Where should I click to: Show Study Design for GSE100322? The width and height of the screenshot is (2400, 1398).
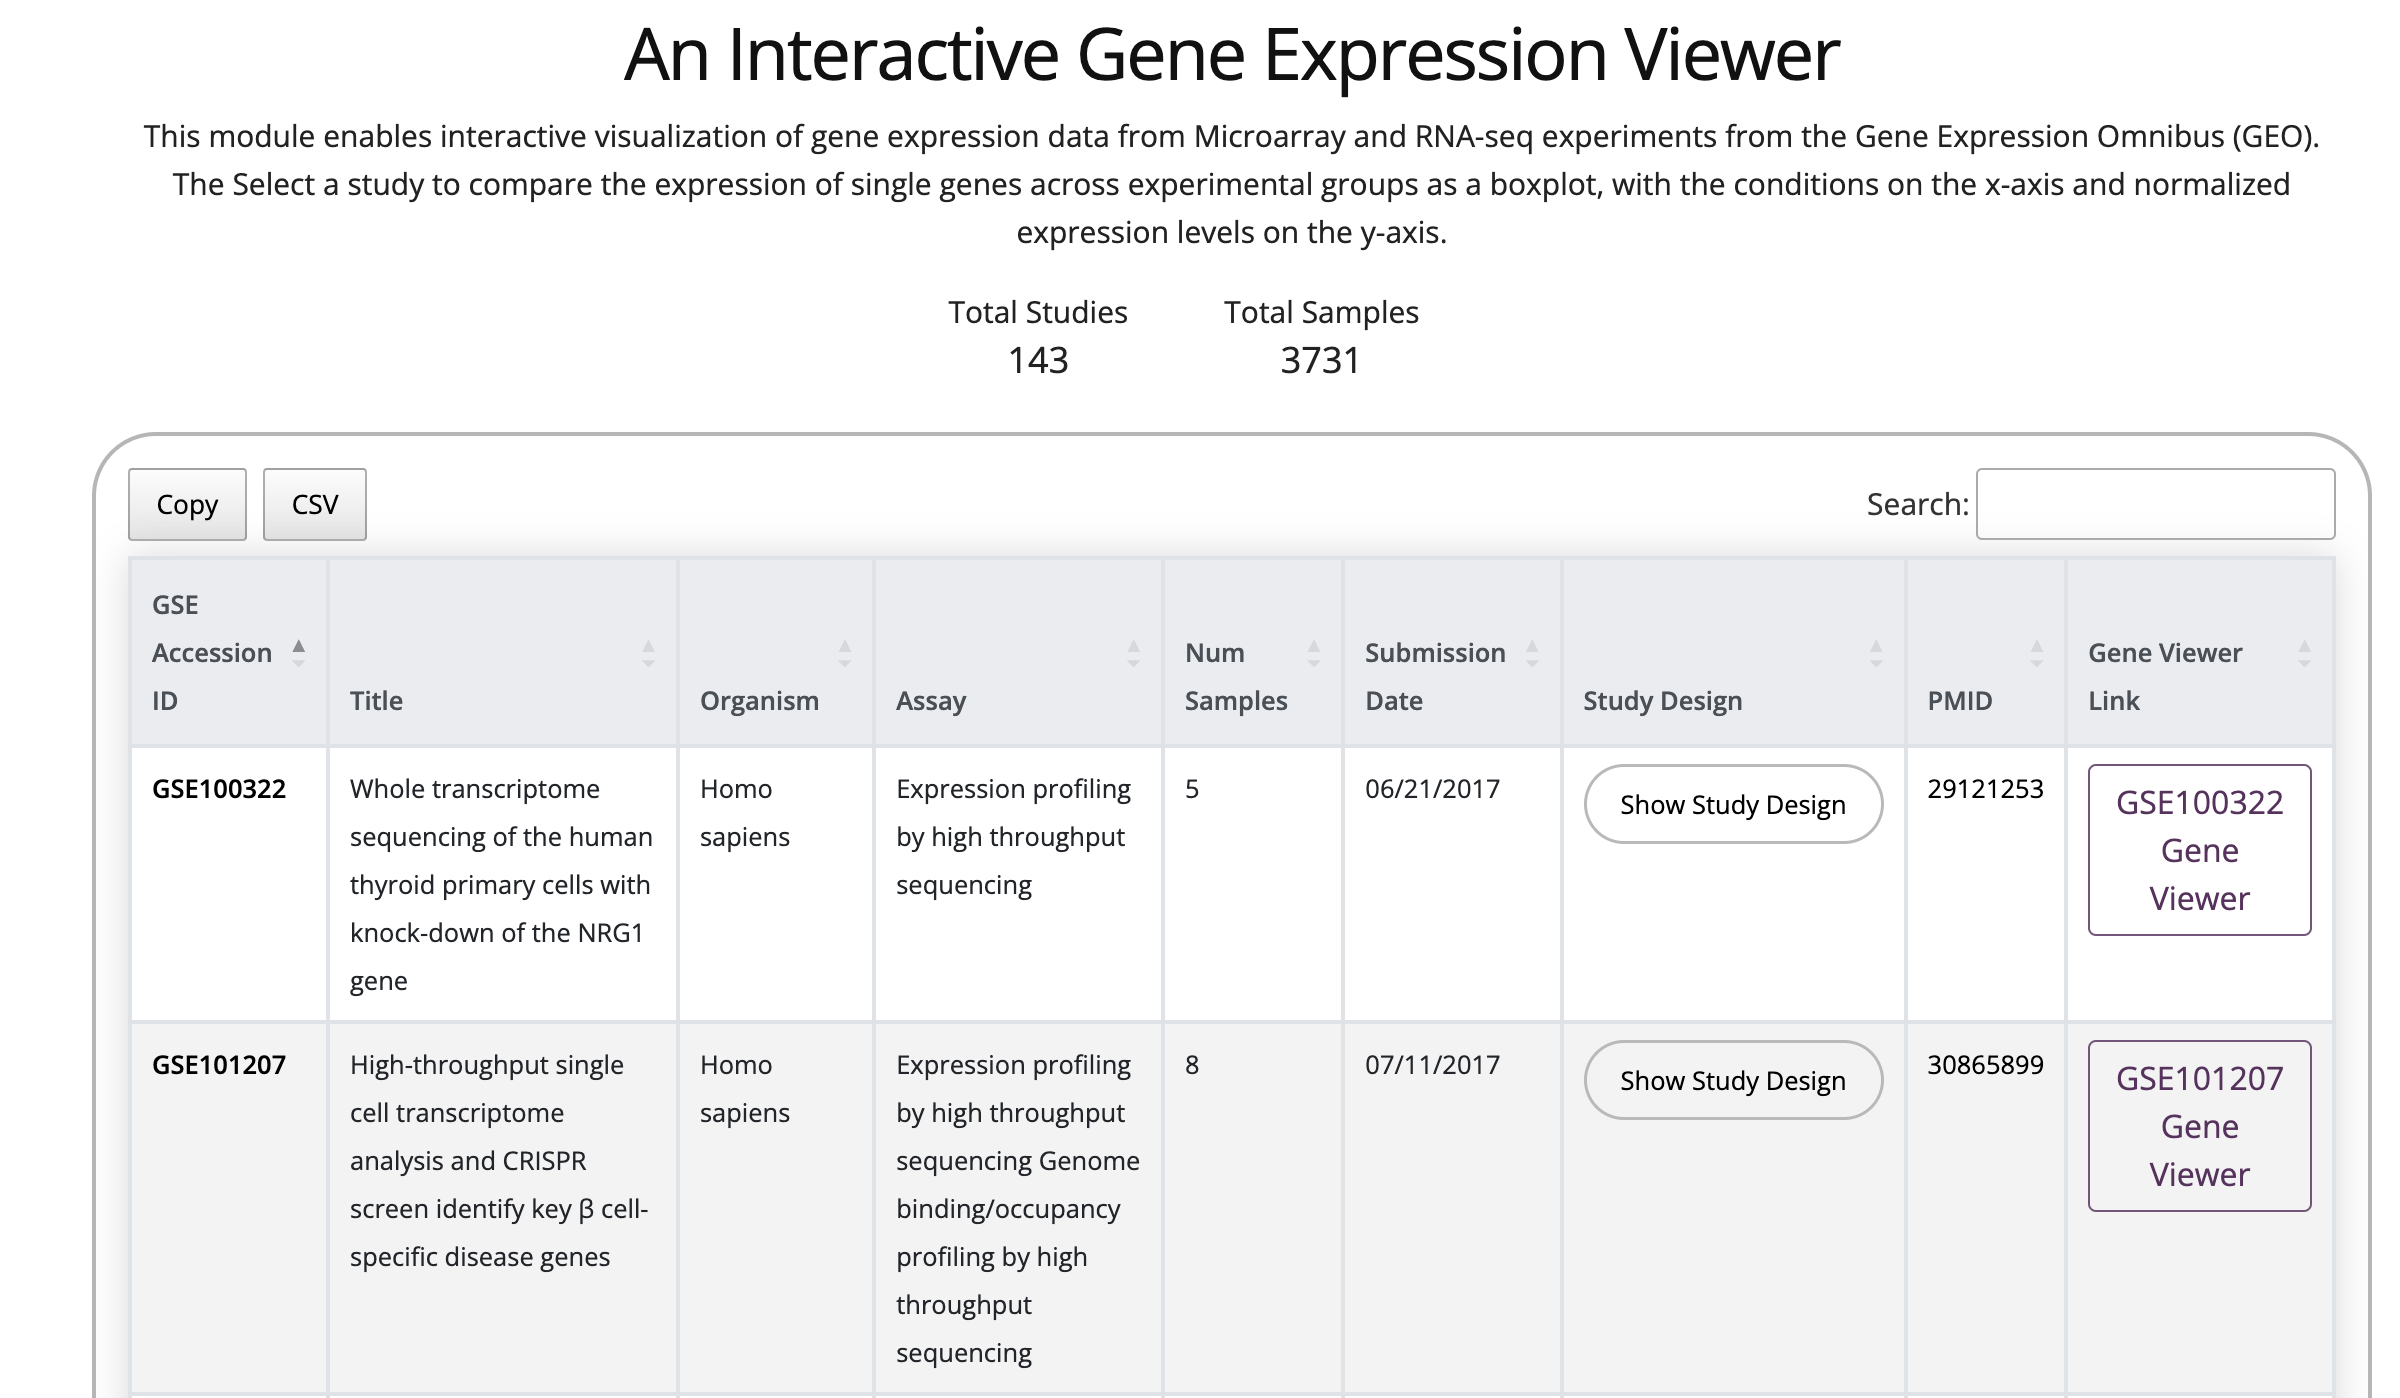(x=1732, y=804)
